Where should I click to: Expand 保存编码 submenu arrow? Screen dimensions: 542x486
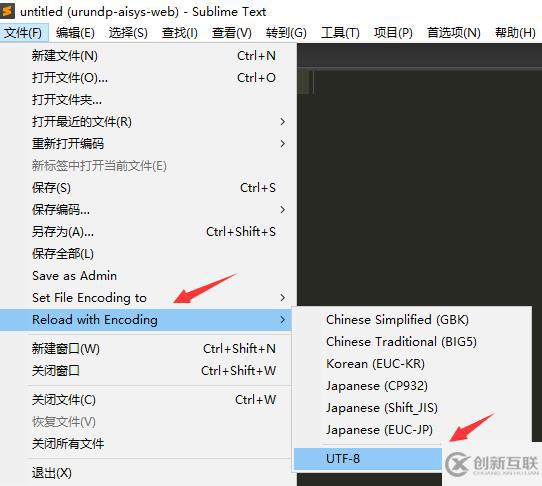(282, 209)
